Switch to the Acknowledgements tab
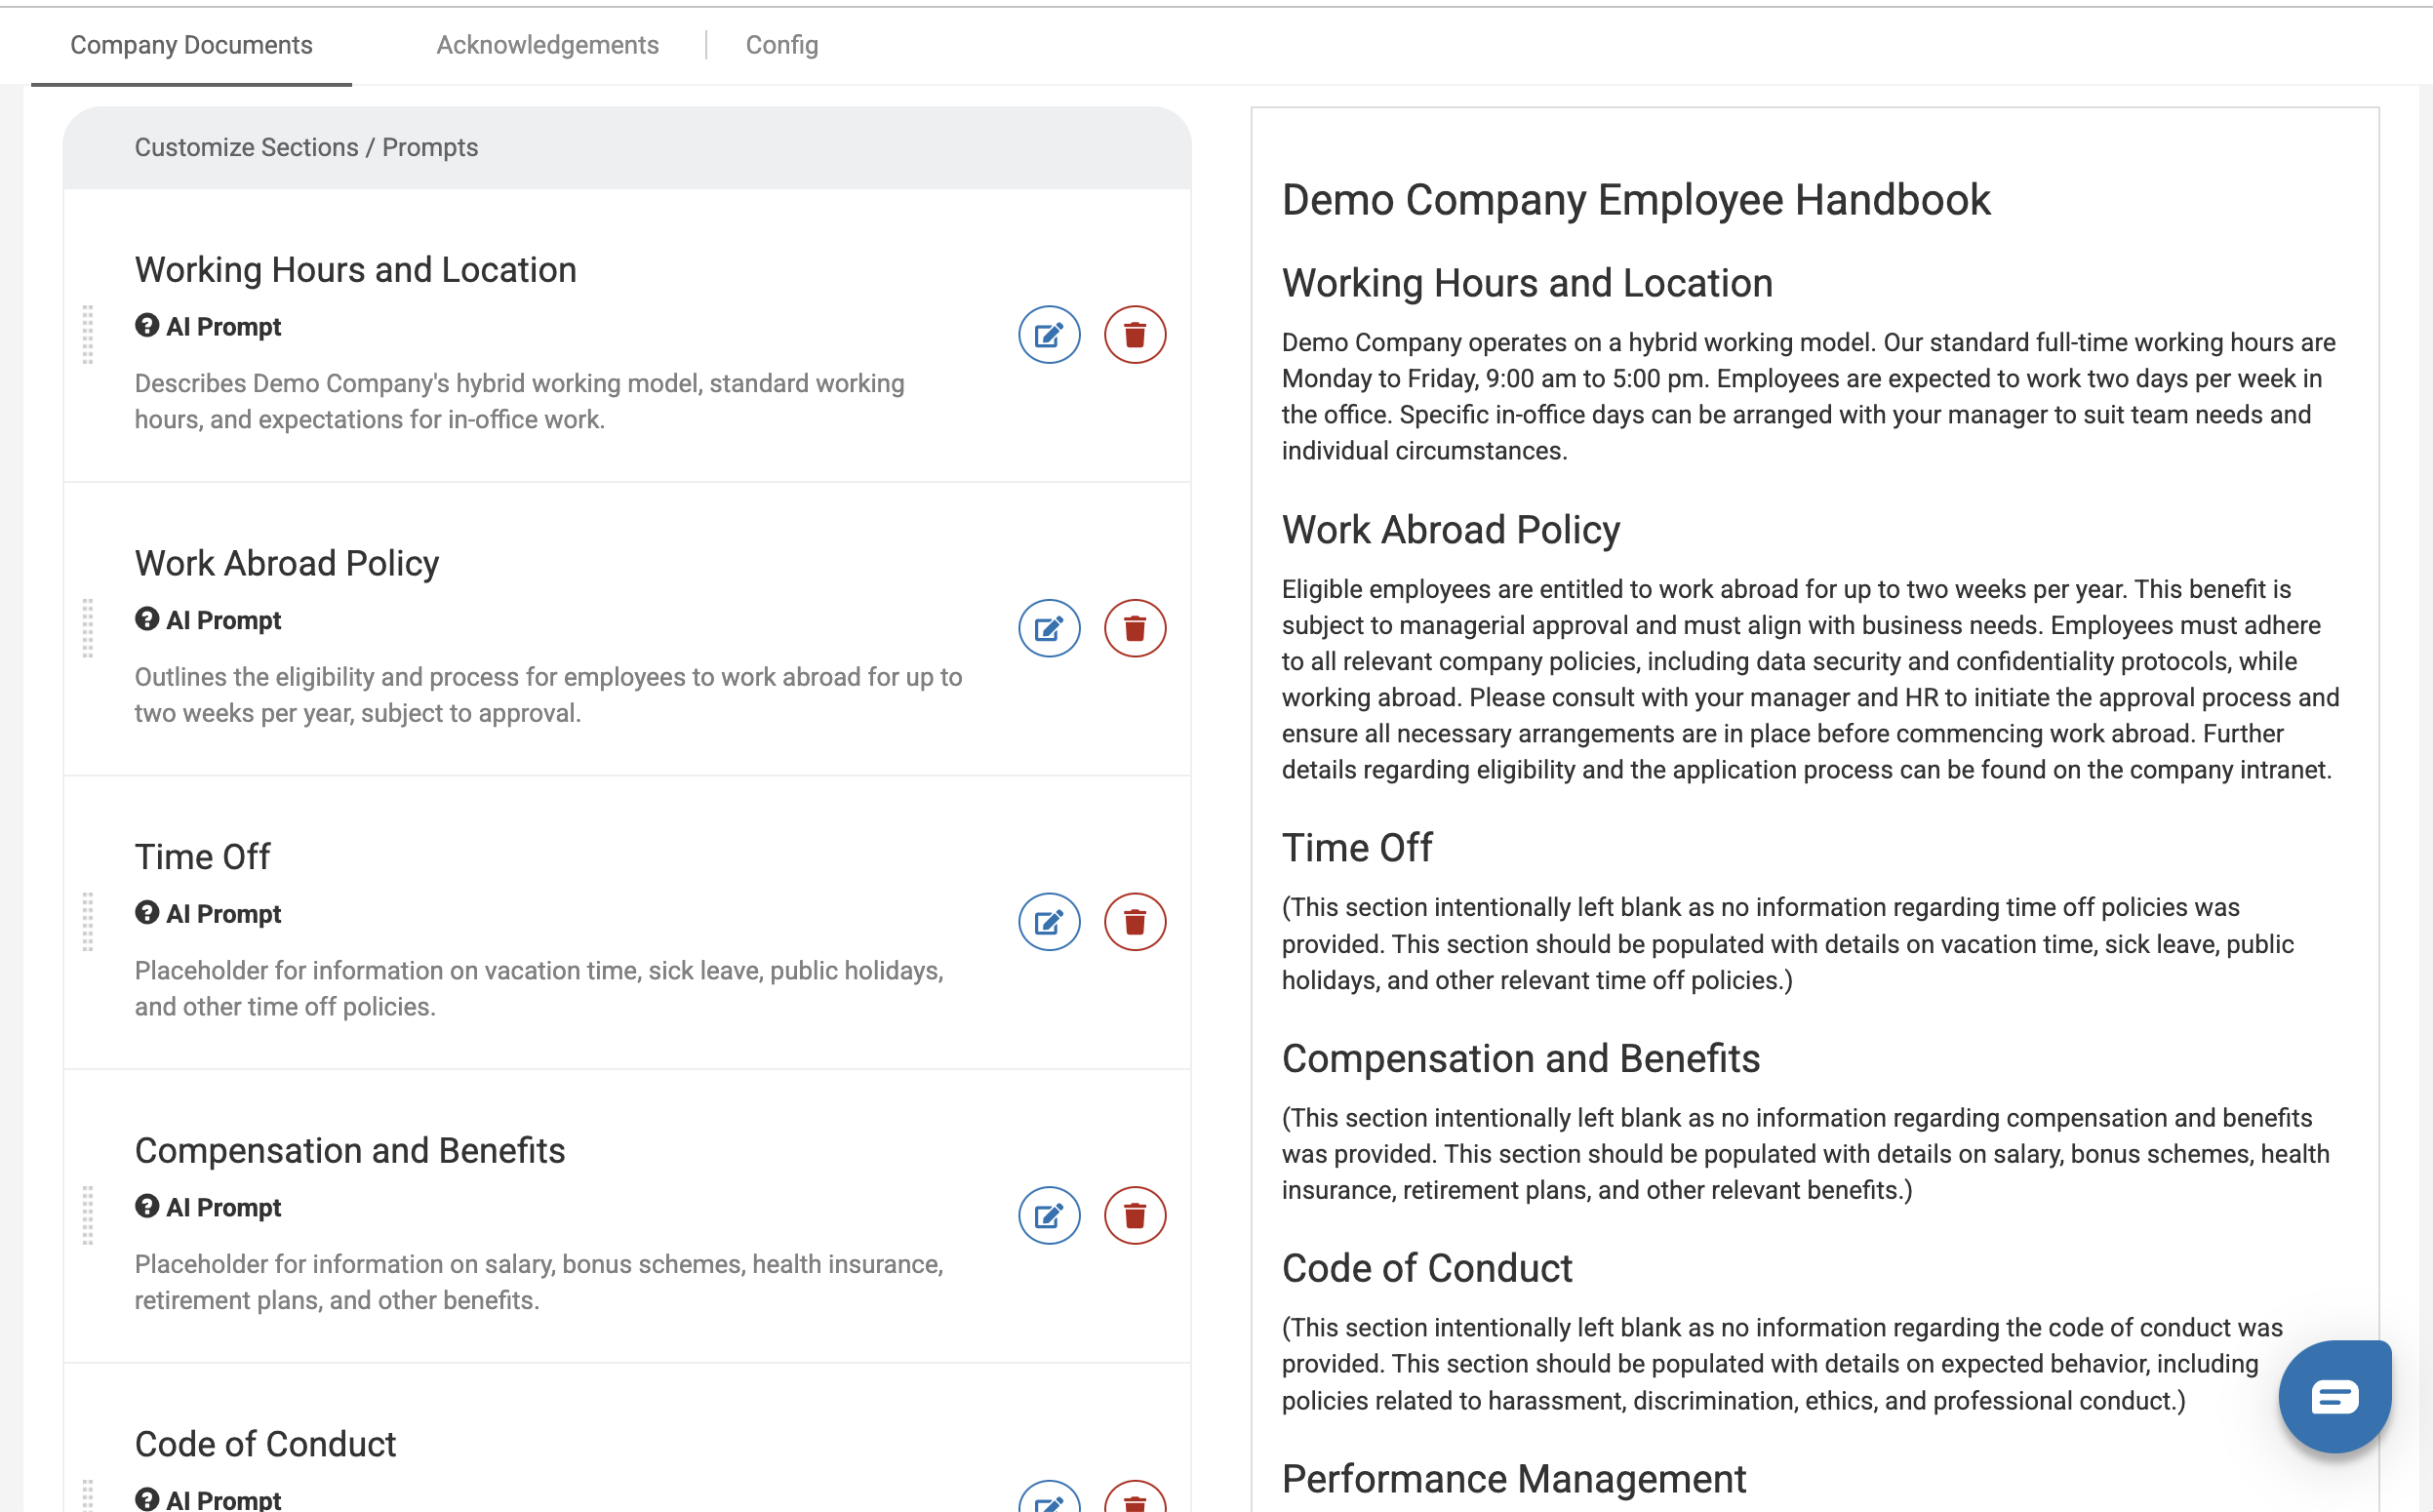 (547, 45)
